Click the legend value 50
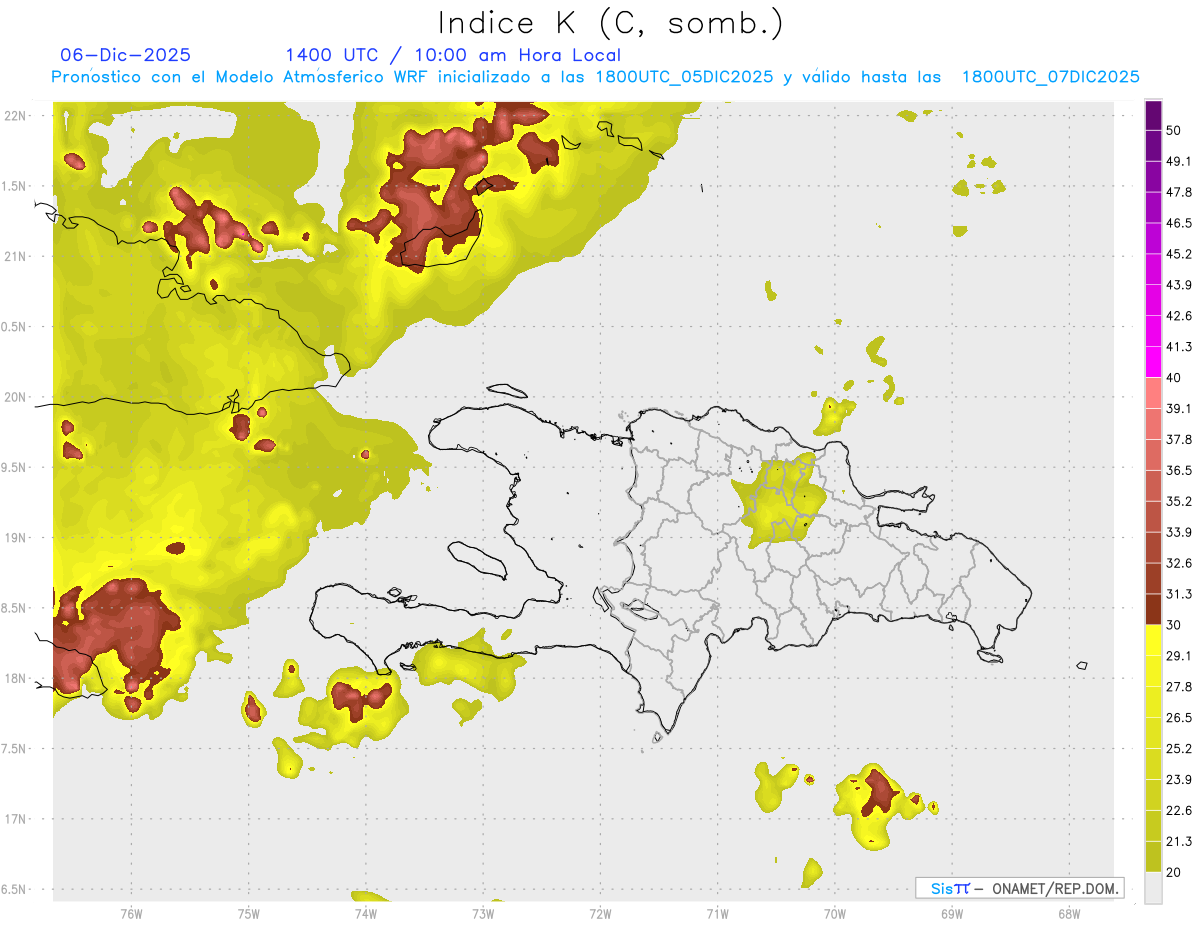 click(1175, 131)
